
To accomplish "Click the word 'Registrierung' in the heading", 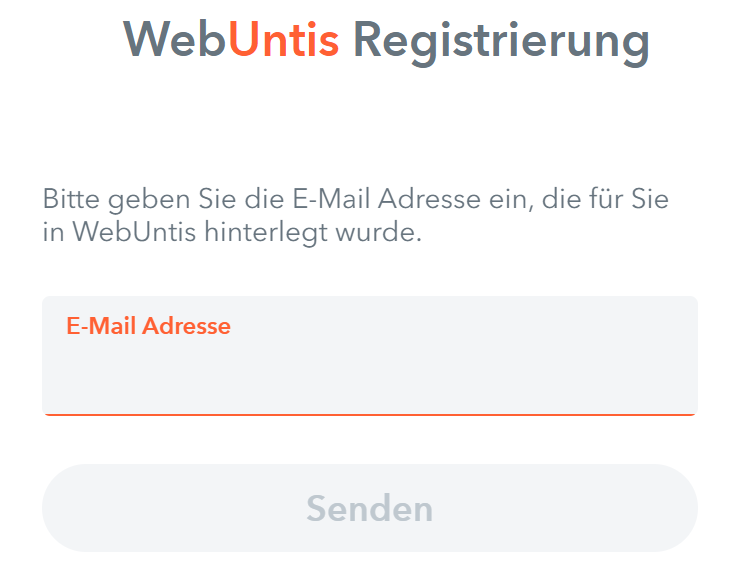I will point(501,41).
